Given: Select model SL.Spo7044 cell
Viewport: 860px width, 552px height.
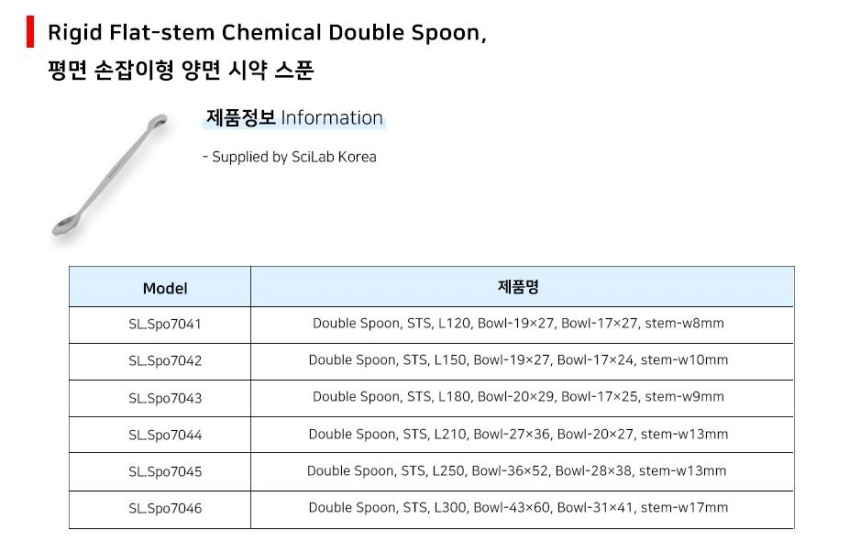Looking at the screenshot, I should [x=165, y=435].
